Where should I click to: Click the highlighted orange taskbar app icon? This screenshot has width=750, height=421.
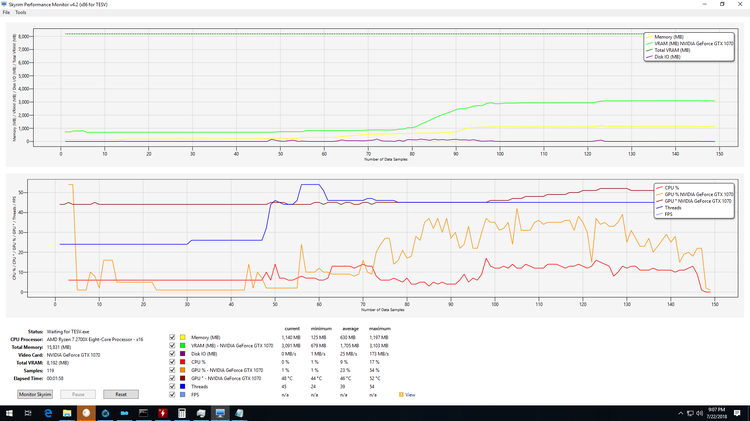86,413
